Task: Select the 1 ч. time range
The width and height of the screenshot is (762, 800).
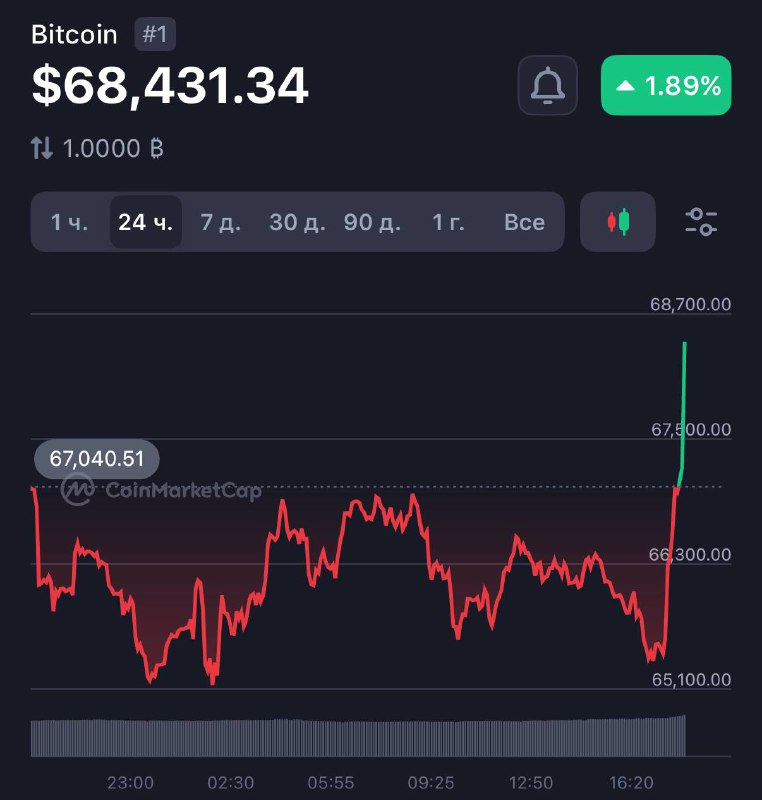Action: (70, 222)
